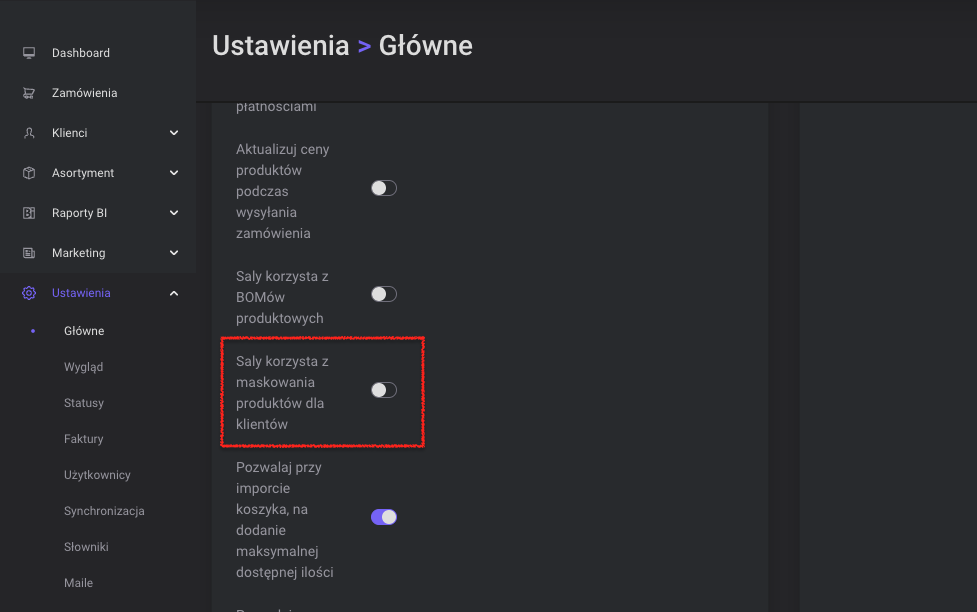
Task: Enable the highlighted product masking toggle
Action: [383, 389]
